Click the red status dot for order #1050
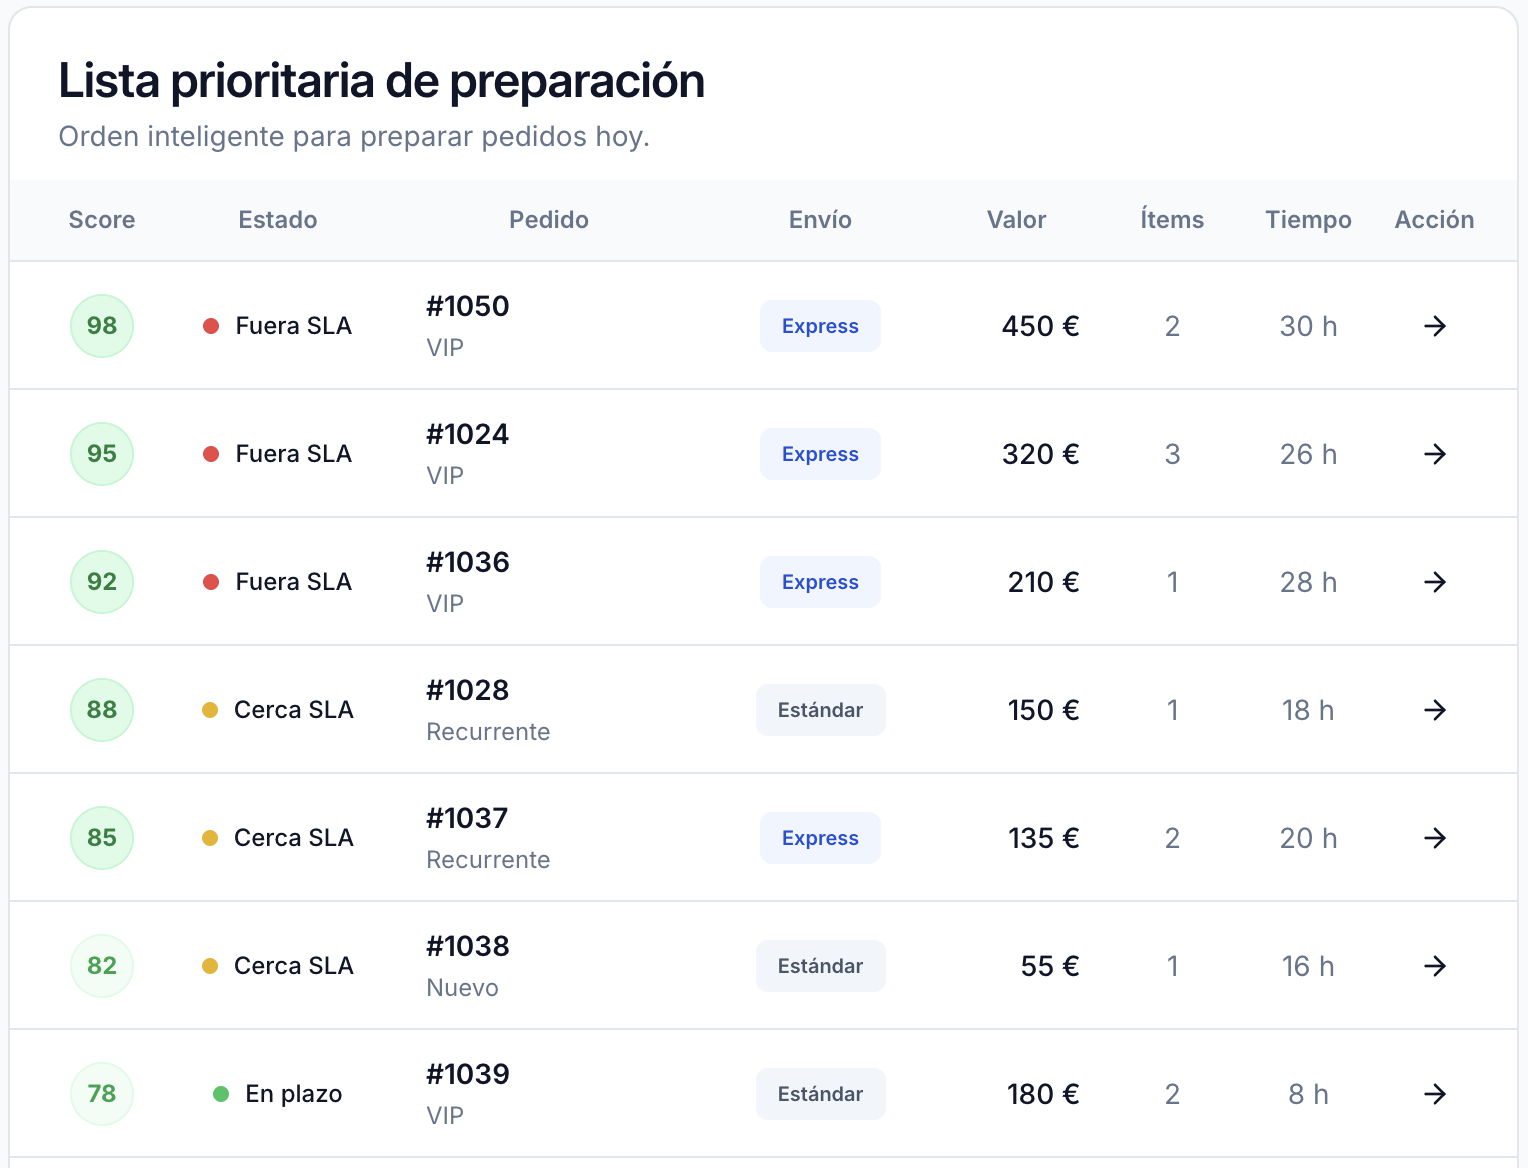 (x=211, y=326)
